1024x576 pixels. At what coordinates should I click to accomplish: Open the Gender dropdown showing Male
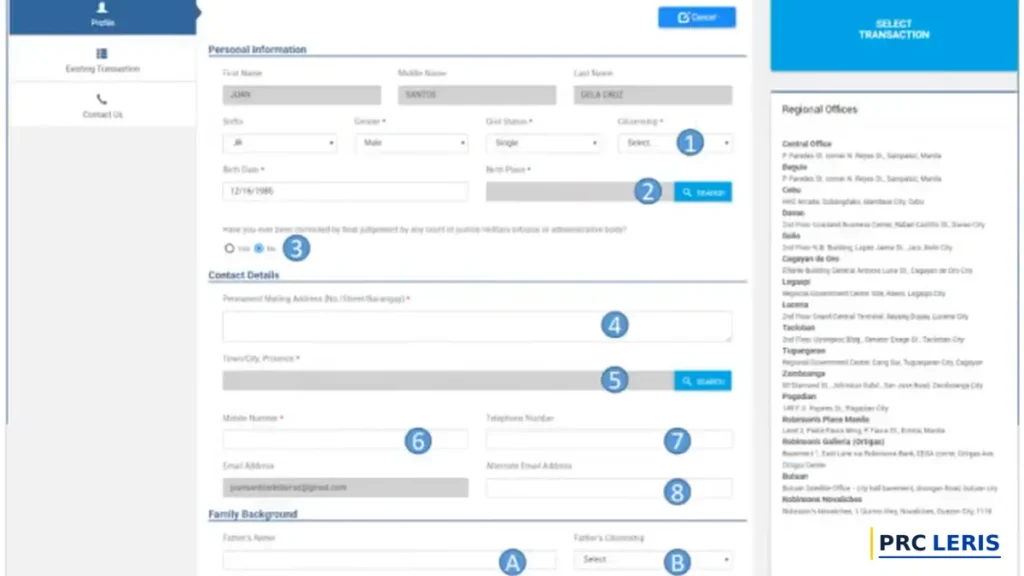[x=412, y=143]
